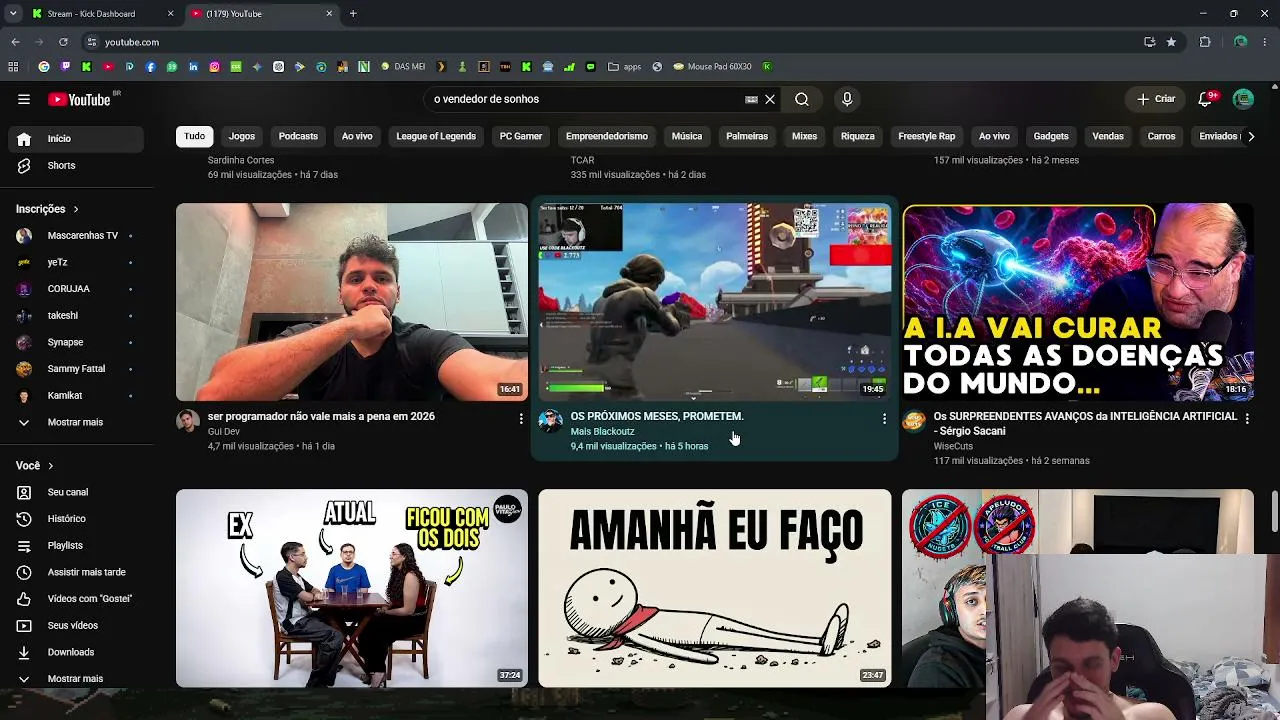Open options menu for the WiseCuts video
1280x720 pixels.
[1247, 418]
